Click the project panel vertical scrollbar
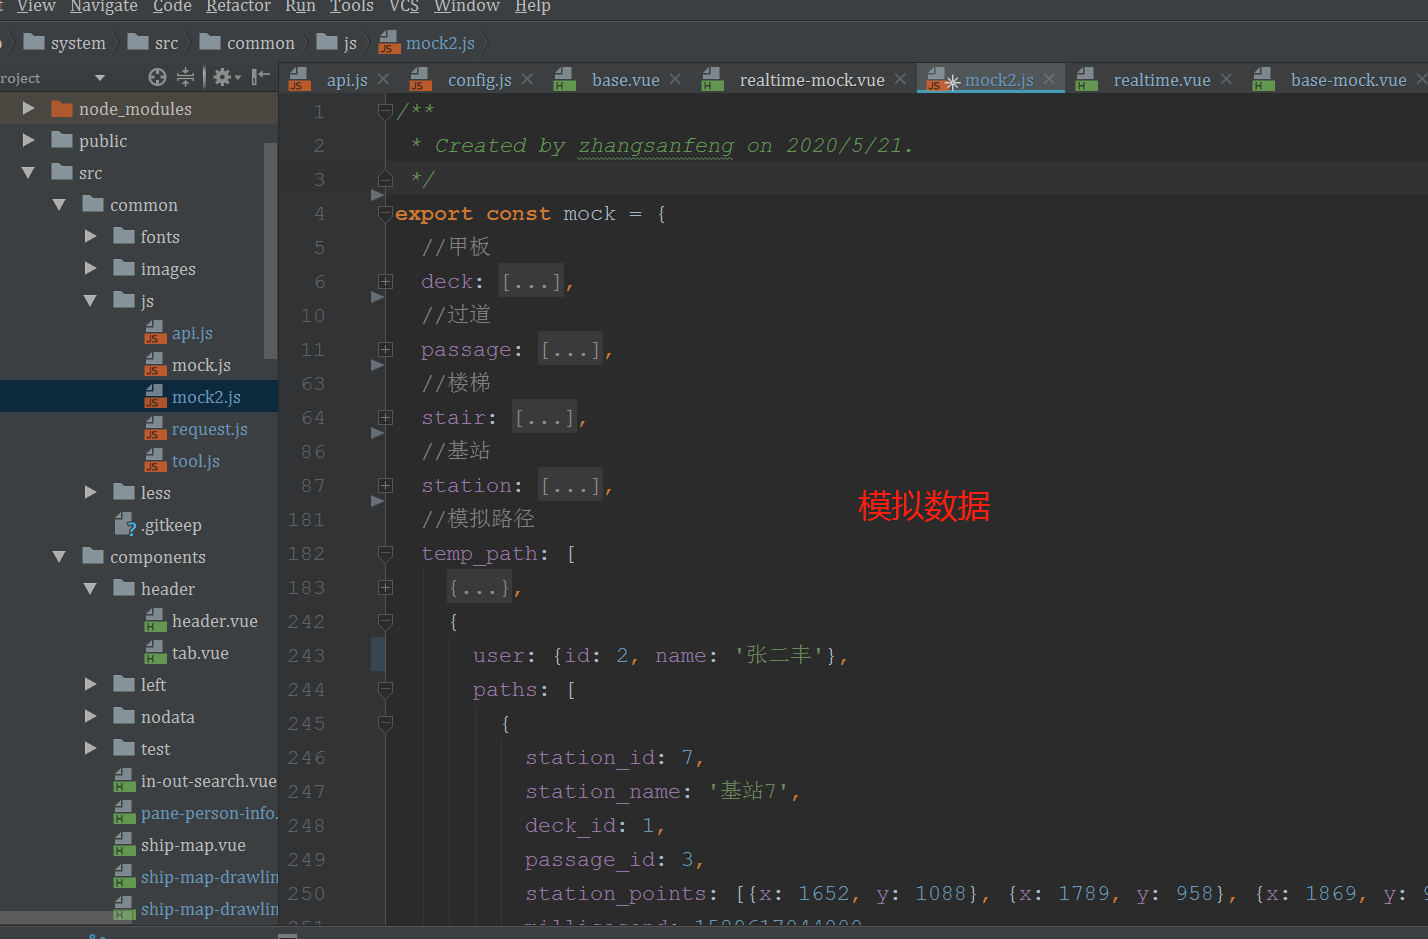This screenshot has height=939, width=1428. pyautogui.click(x=269, y=250)
